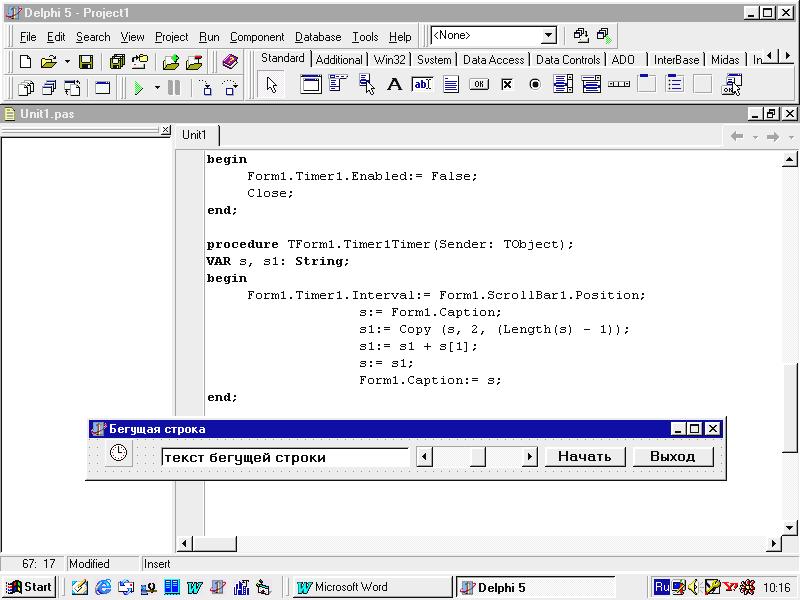800x600 pixels.
Task: Click the Toggle Form/Unit icon
Action: (x=72, y=88)
